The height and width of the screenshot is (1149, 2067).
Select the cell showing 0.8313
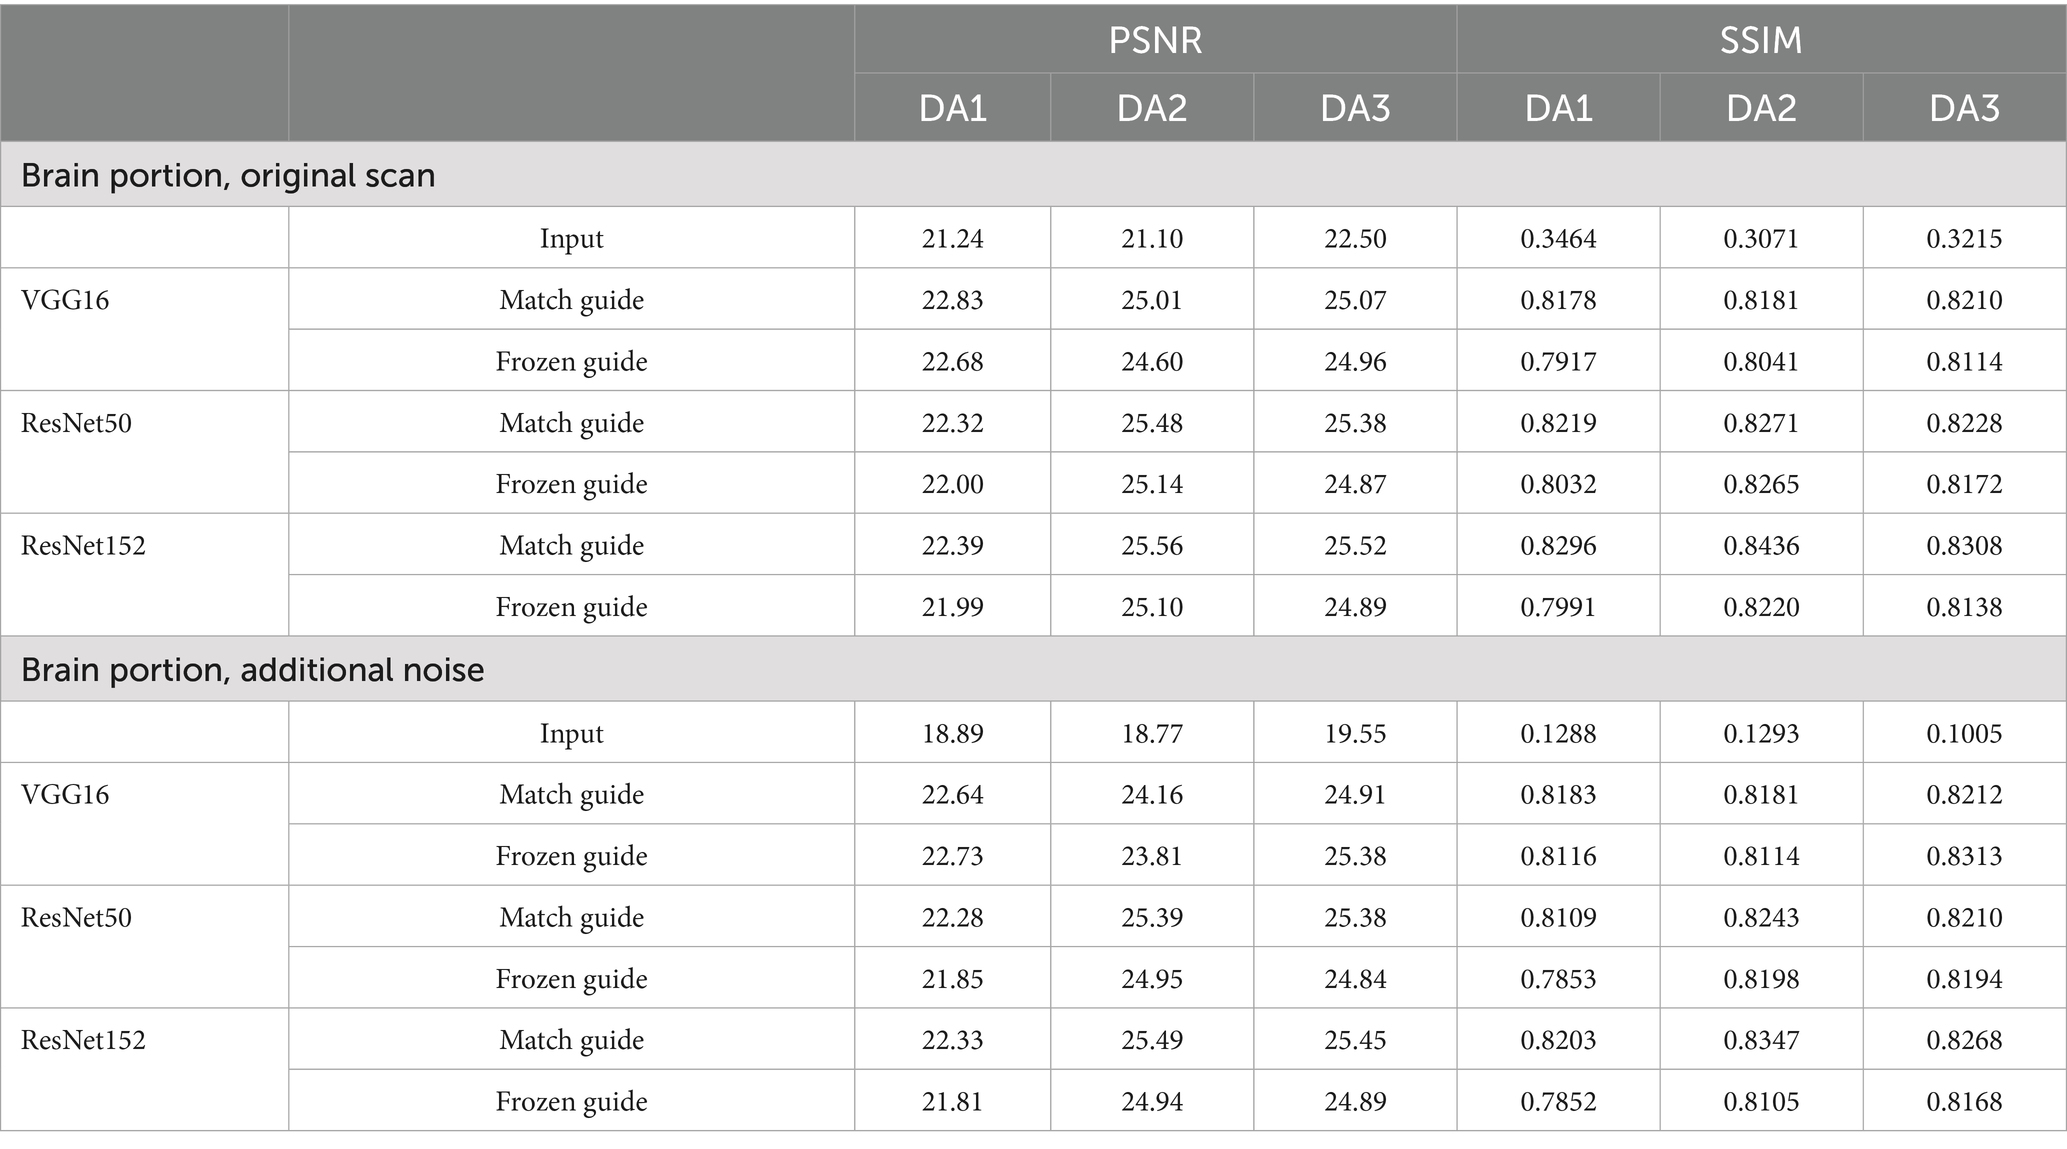point(1964,855)
